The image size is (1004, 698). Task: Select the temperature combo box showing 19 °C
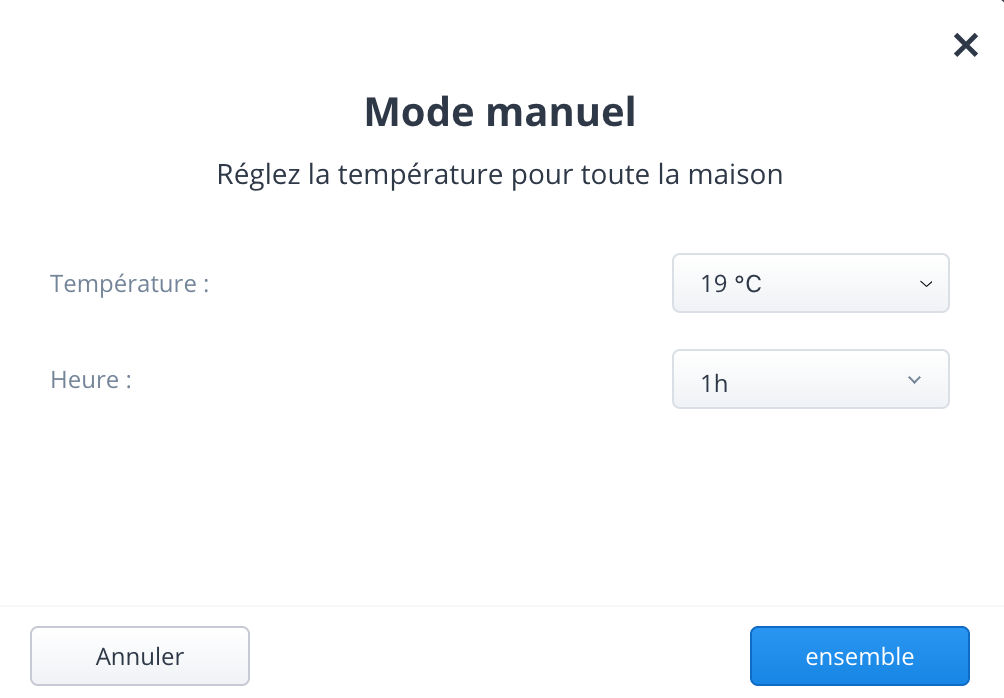coord(811,283)
